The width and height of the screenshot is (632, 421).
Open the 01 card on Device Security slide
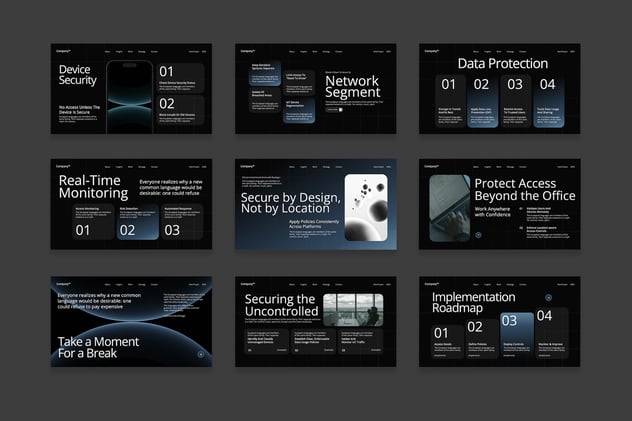(x=182, y=78)
